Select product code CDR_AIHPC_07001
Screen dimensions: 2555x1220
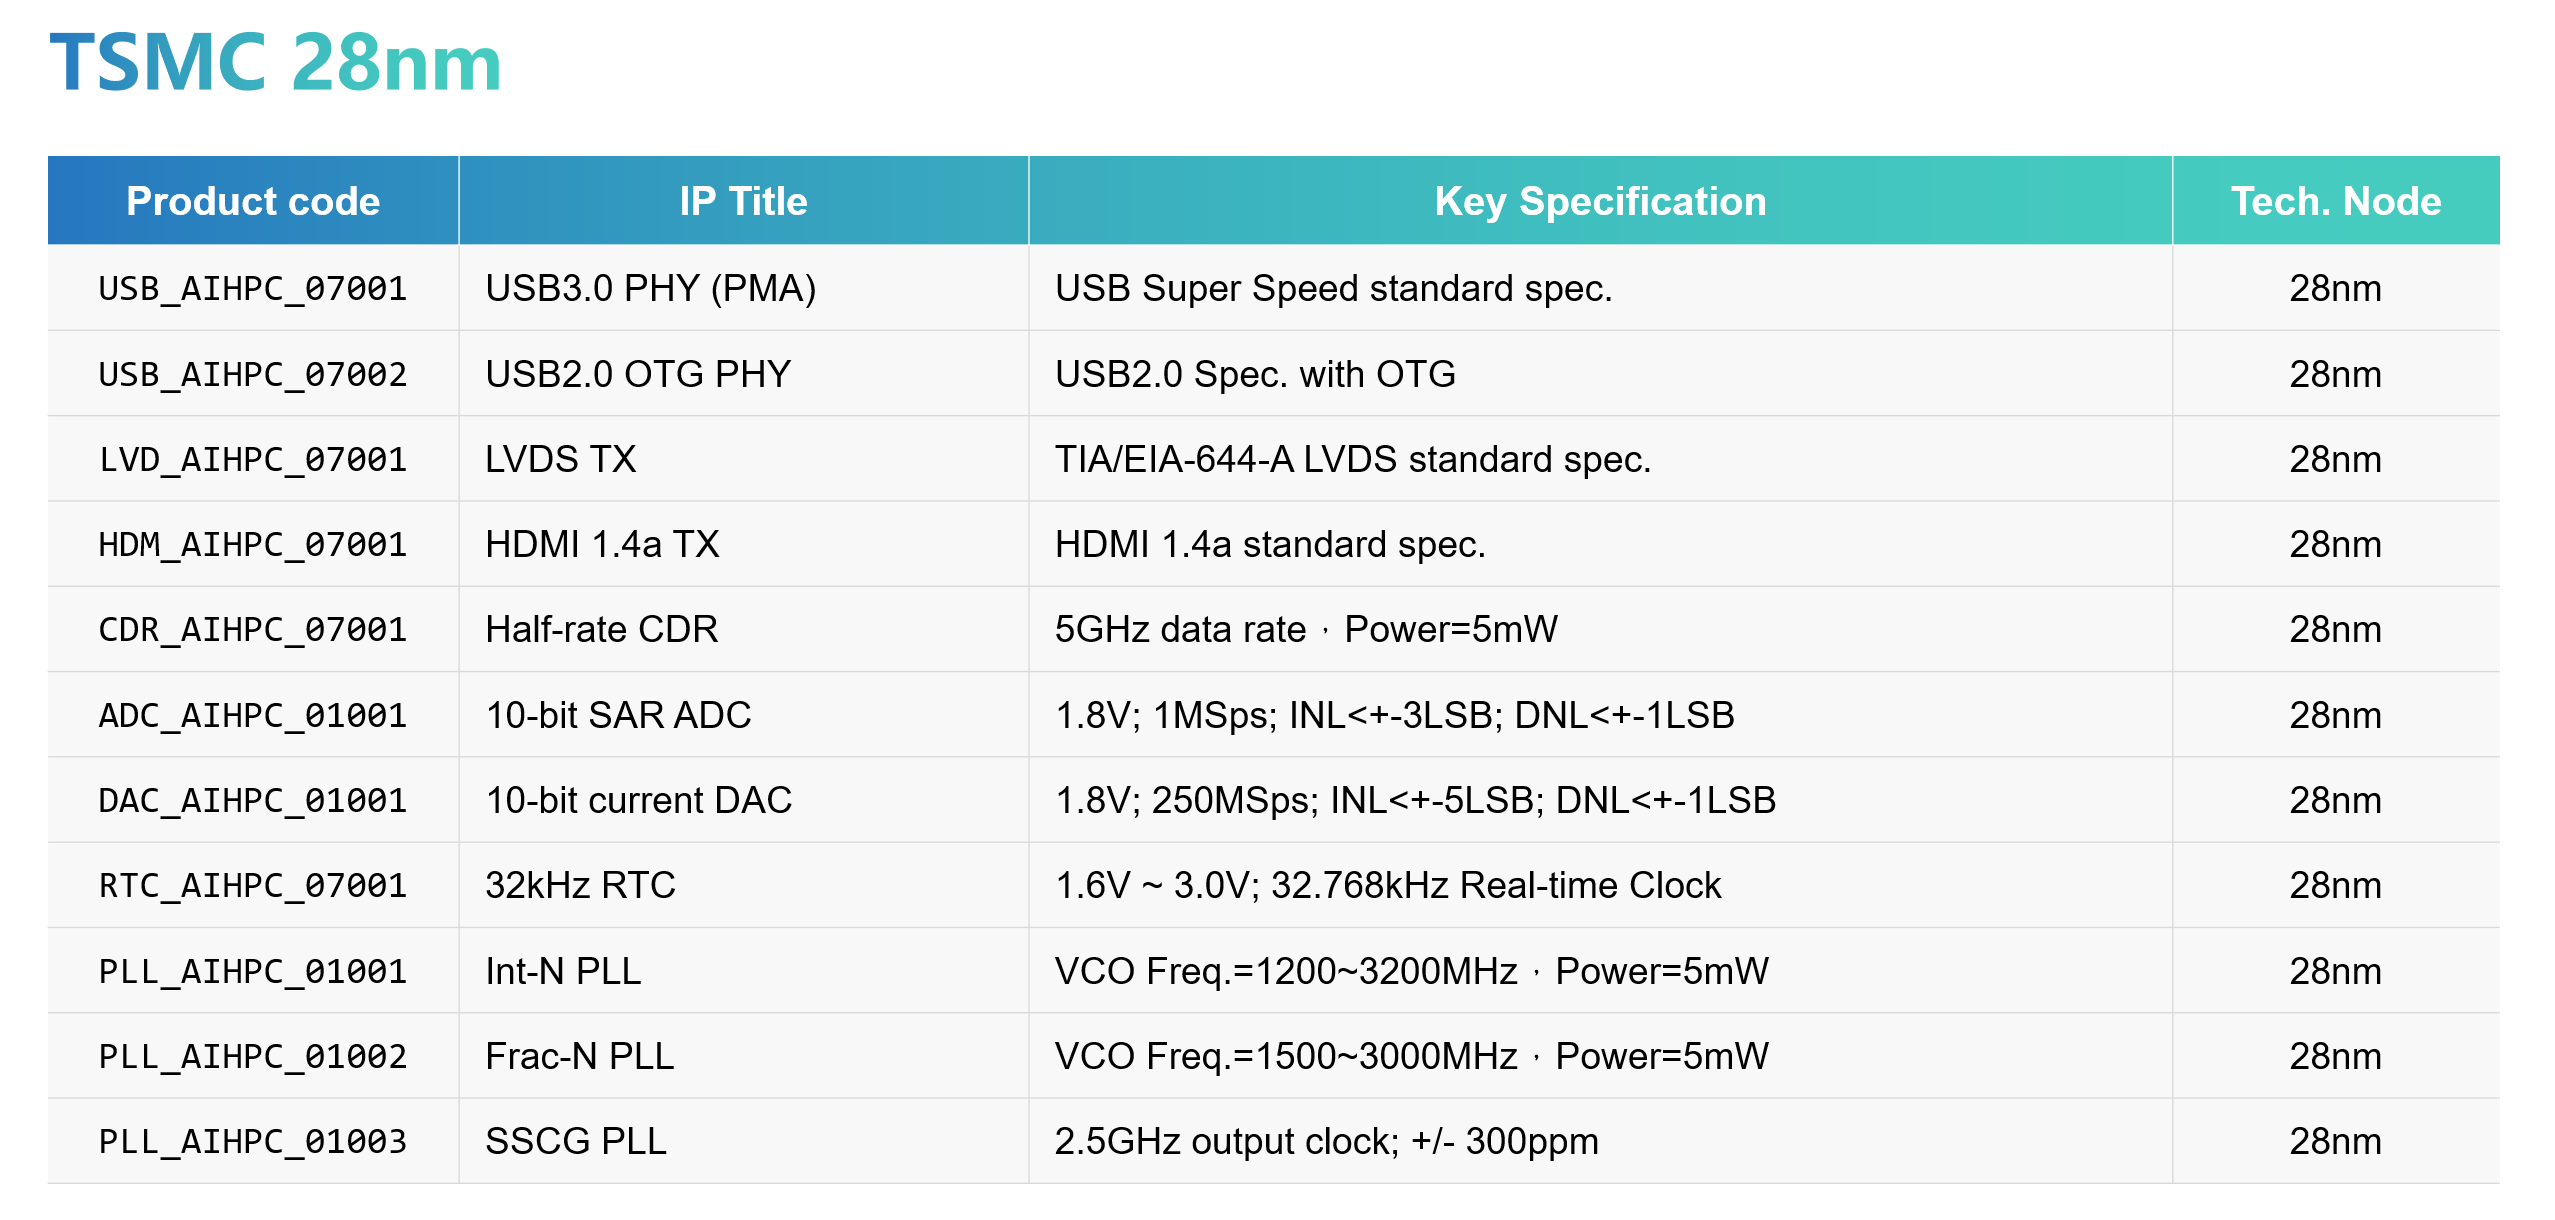click(x=252, y=630)
